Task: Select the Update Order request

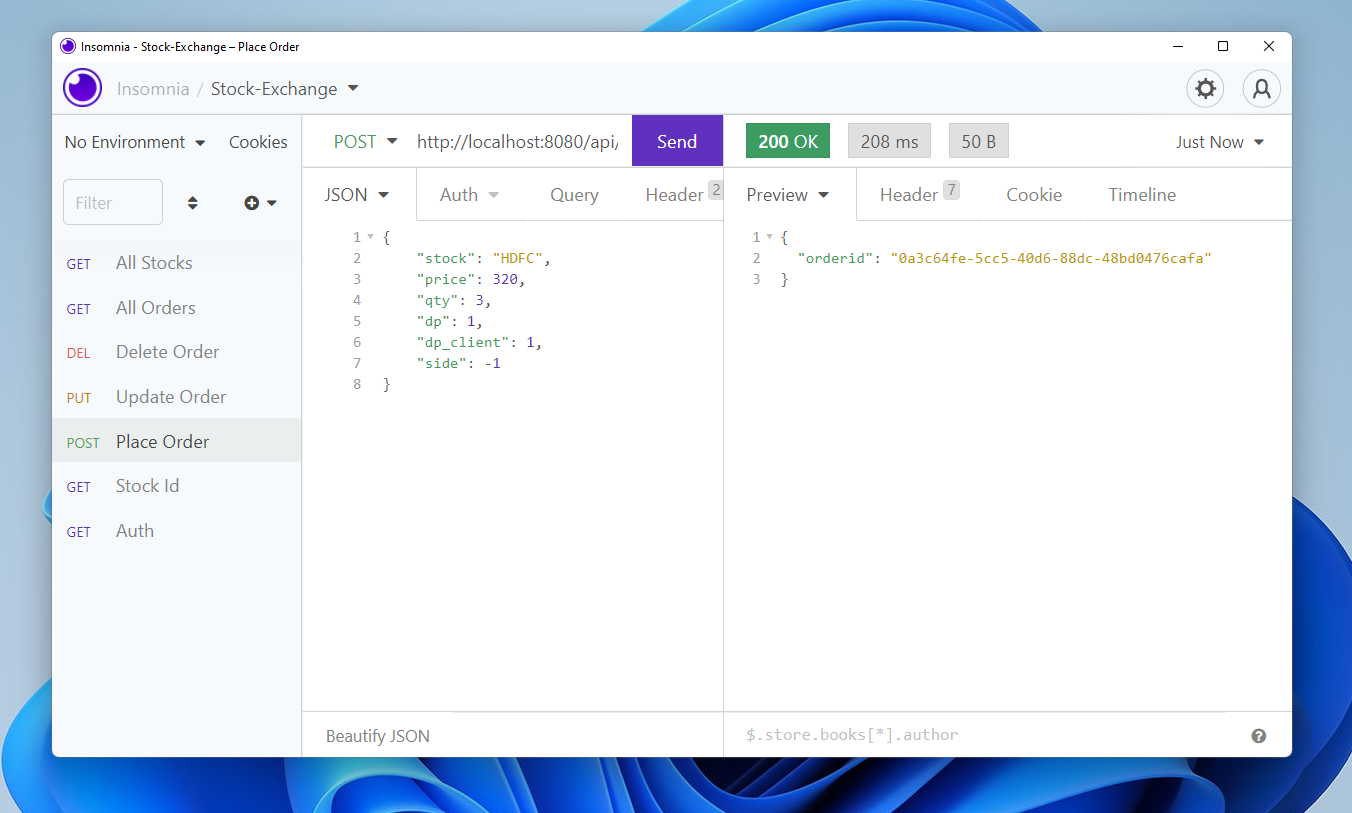Action: [177, 397]
